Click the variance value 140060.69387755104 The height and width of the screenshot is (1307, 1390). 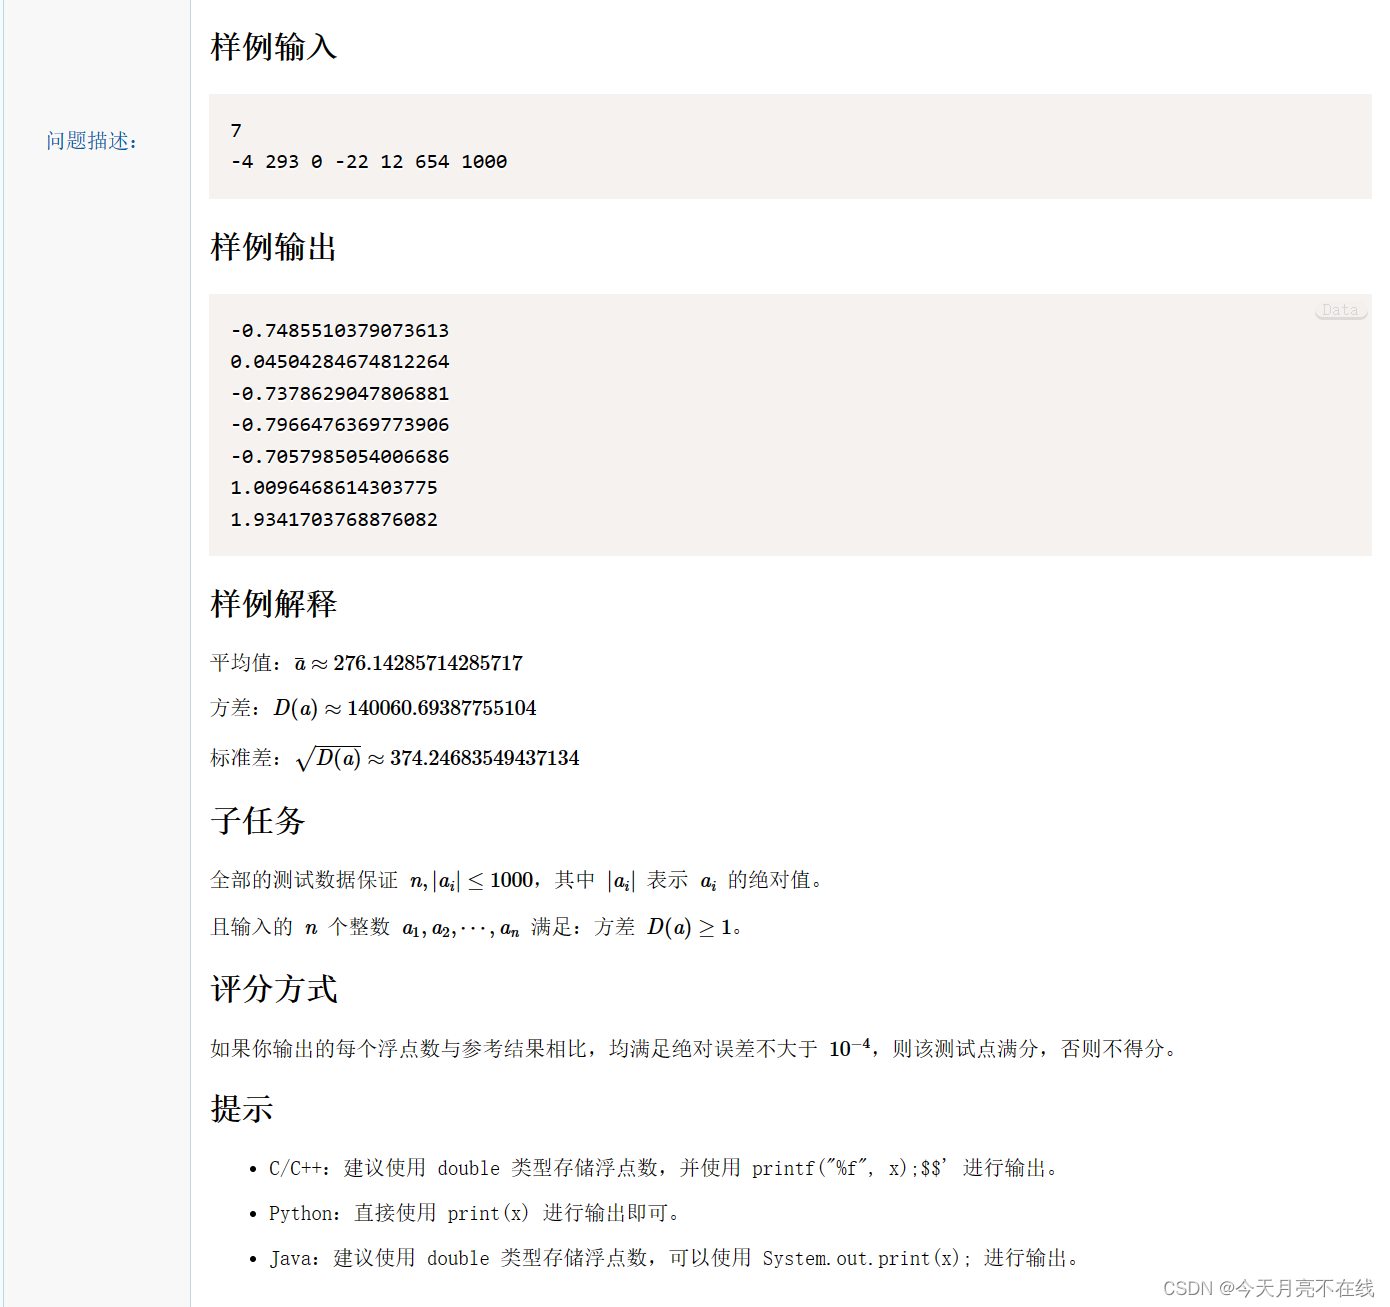click(441, 708)
